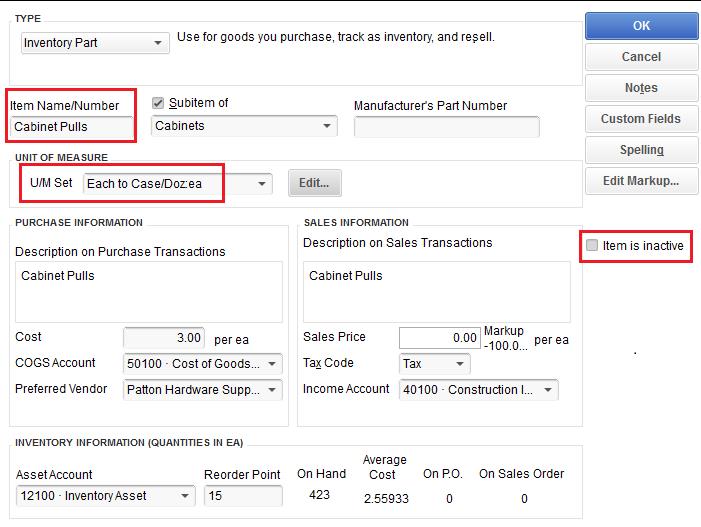Enable the Item is inactive checkbox
701x527 pixels.
(x=592, y=245)
